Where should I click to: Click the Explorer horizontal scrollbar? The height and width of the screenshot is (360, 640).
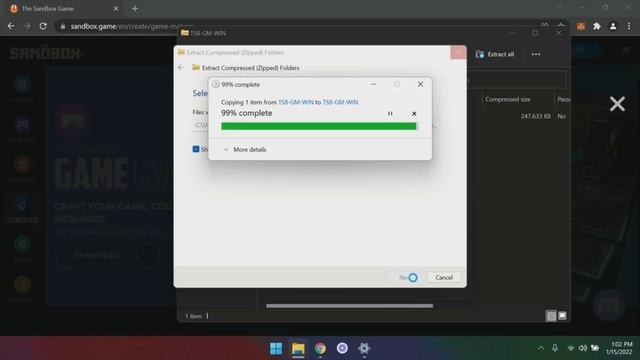pos(349,306)
